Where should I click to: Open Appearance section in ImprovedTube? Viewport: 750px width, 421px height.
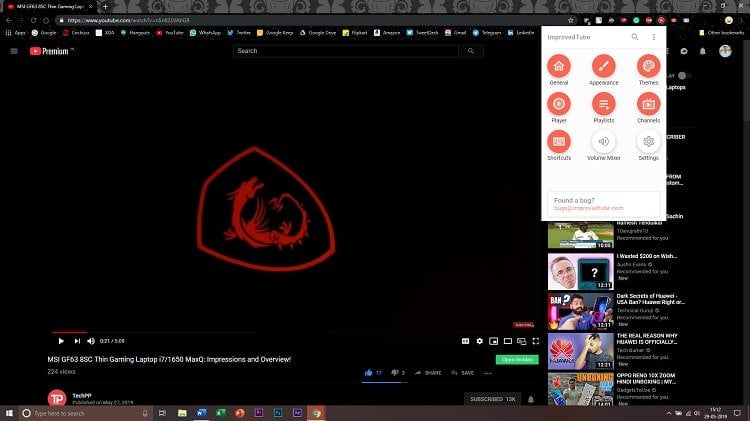[604, 66]
